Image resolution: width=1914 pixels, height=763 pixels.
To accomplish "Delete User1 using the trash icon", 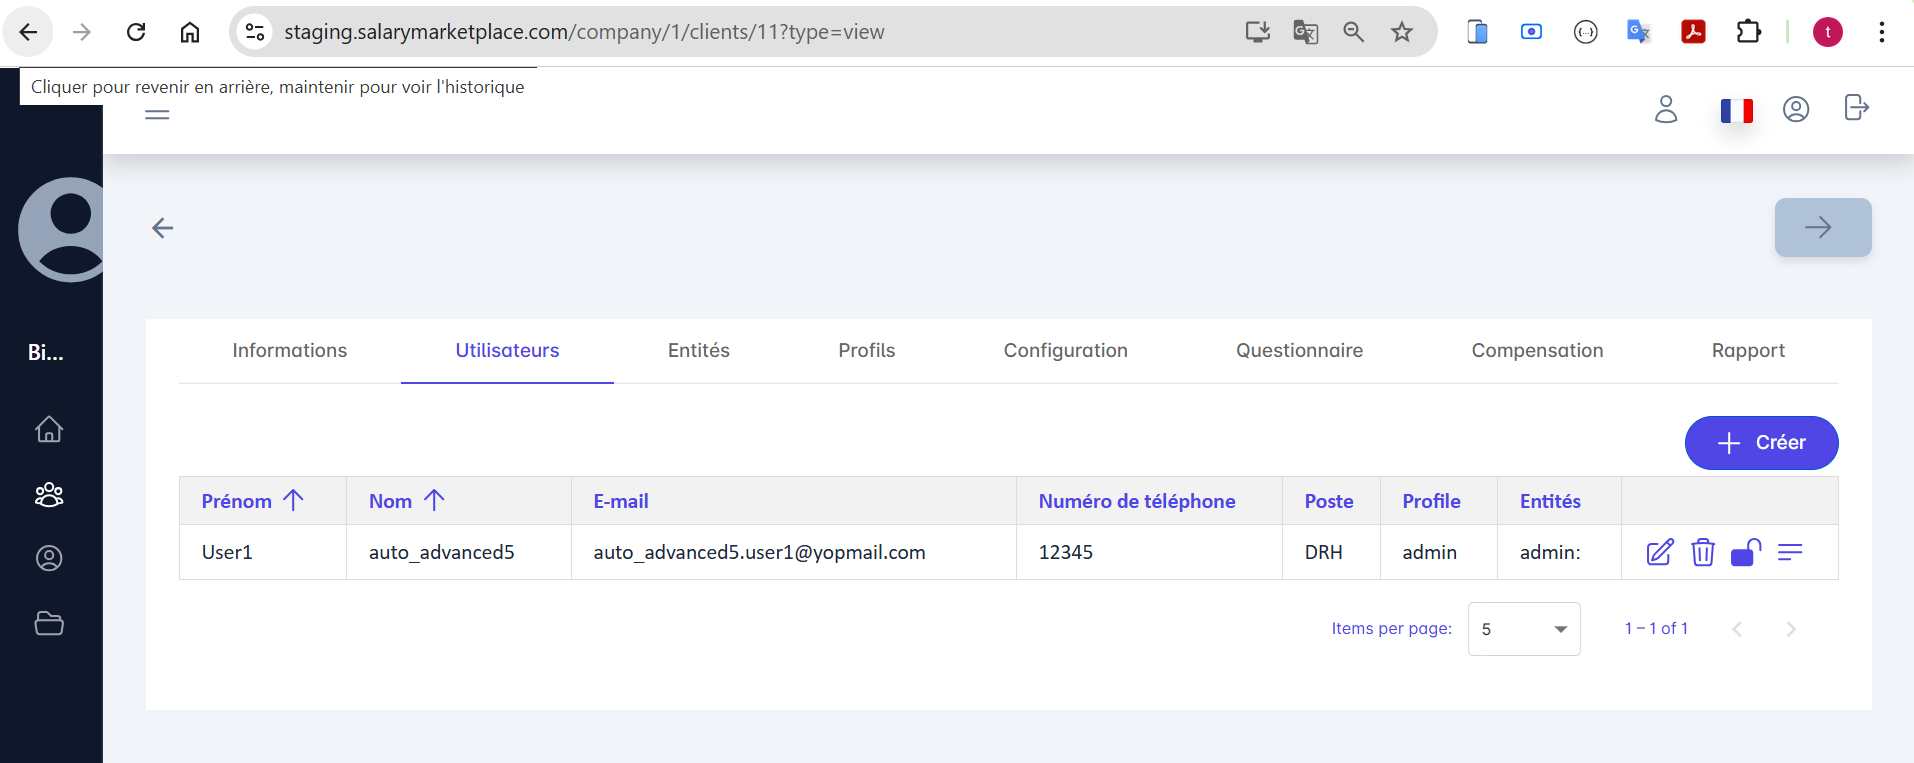I will (x=1702, y=552).
